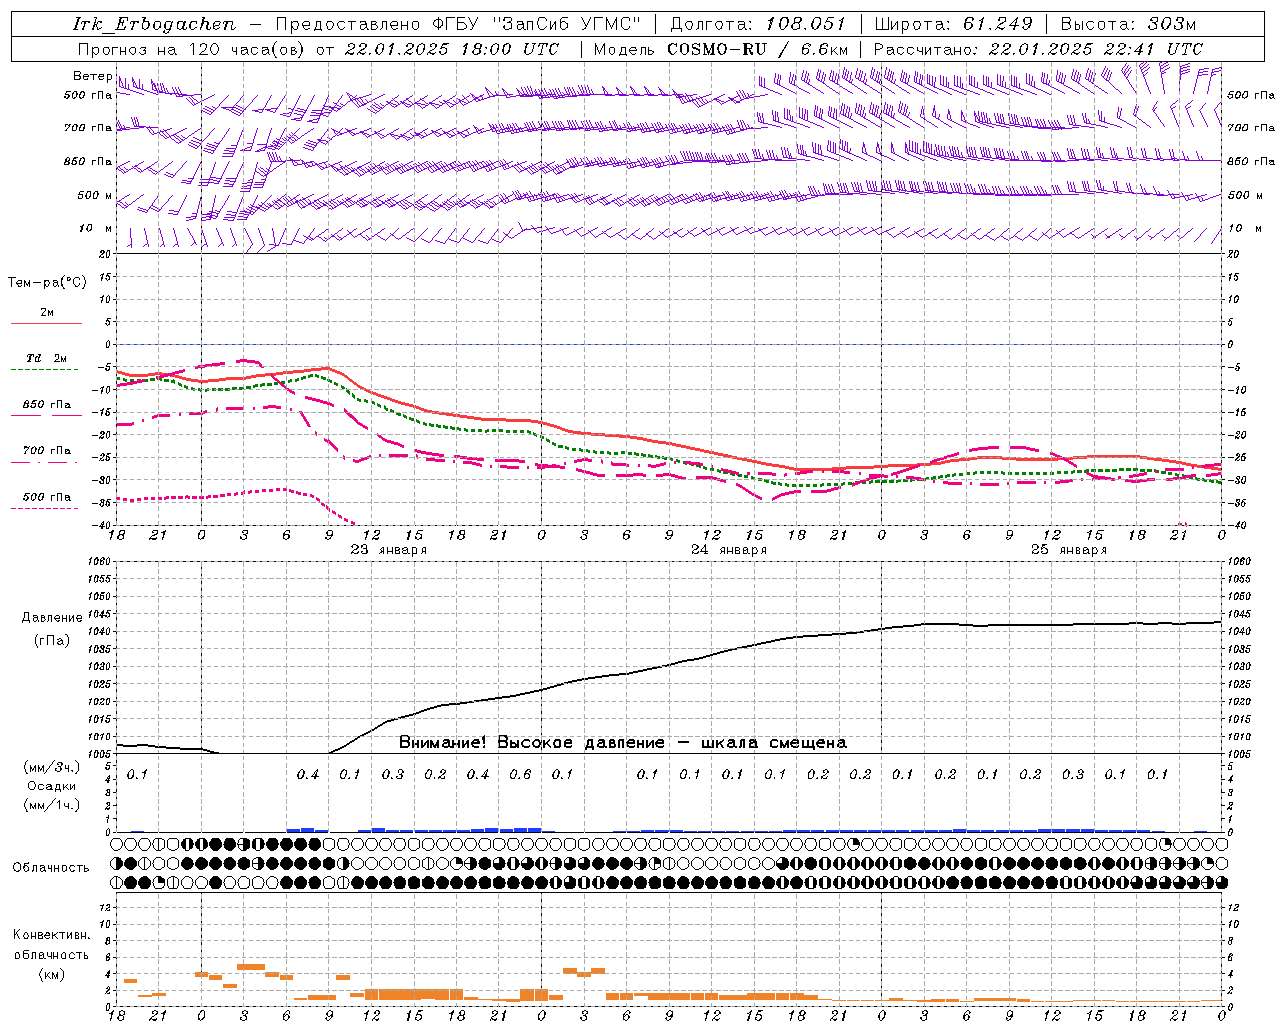The height and width of the screenshot is (1024, 1280).
Task: Click the Облачность cloudiness label
Action: point(51,868)
